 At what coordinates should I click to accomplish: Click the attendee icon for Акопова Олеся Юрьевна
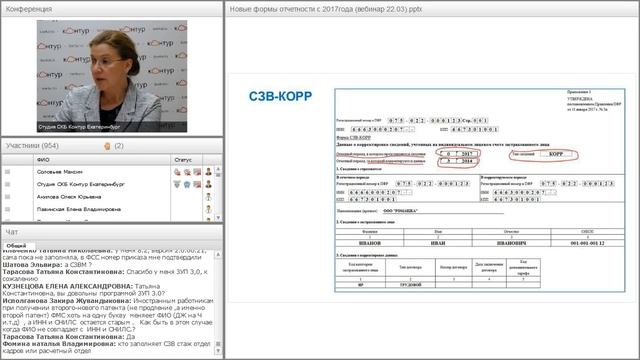tap(209, 197)
